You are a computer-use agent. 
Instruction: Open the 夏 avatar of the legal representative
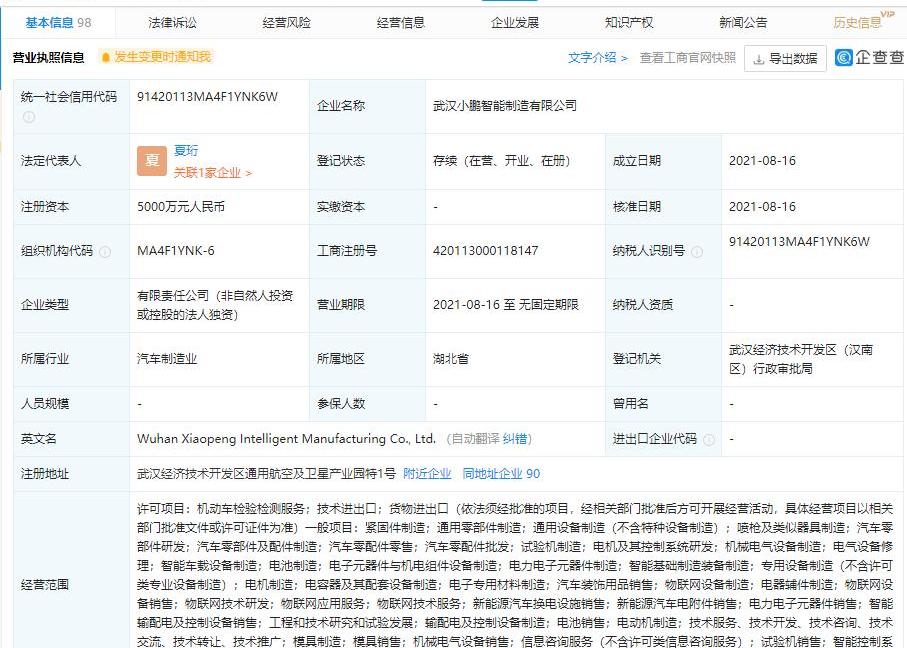[152, 161]
